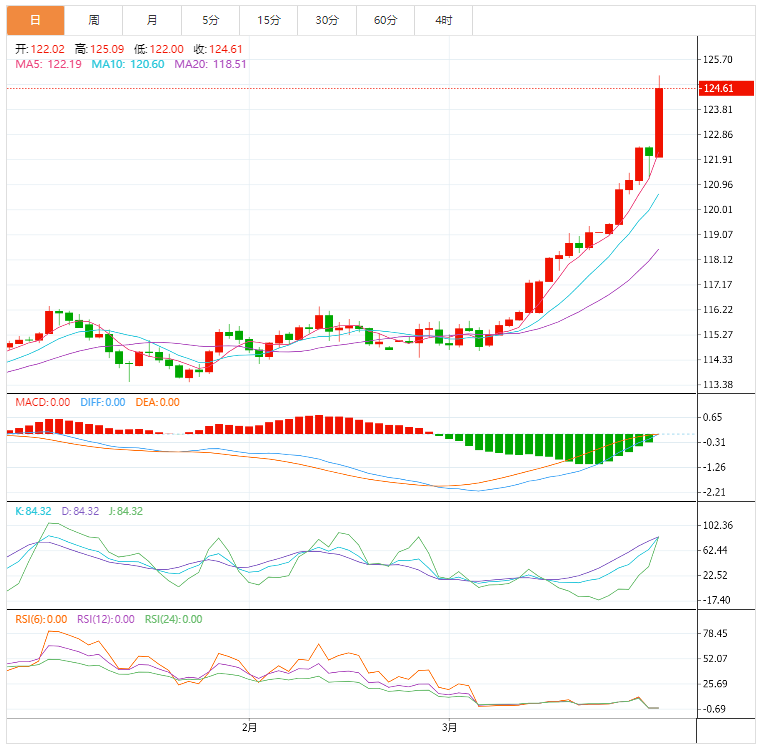
Task: Open the 月 (monthly) timeframe tab
Action: (151, 20)
